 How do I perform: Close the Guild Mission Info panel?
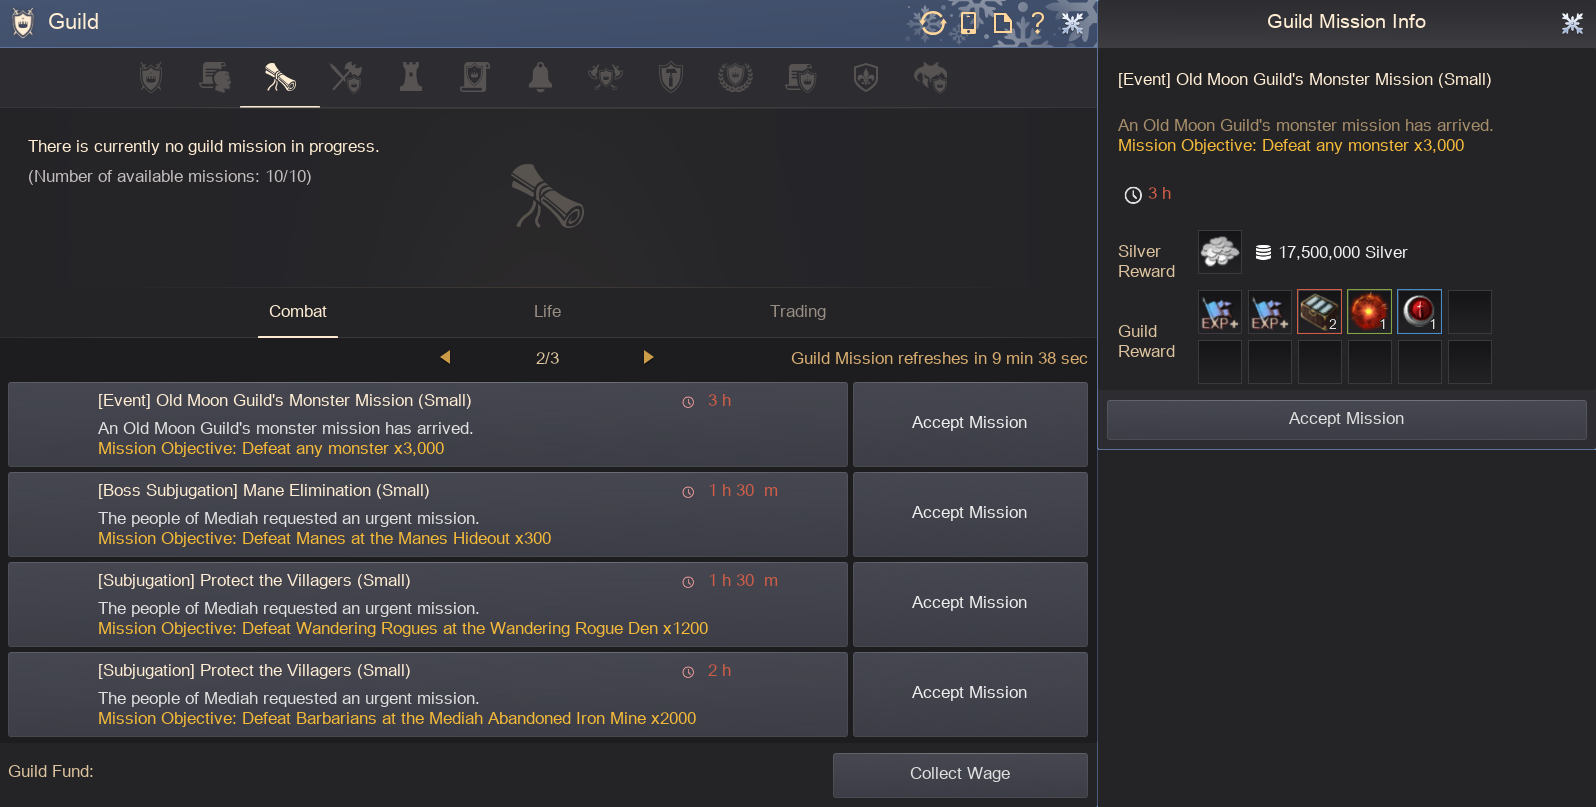(x=1572, y=23)
